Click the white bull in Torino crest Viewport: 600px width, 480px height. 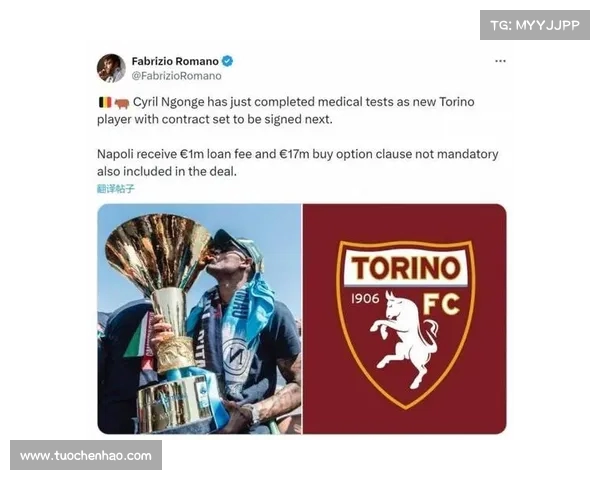tap(404, 340)
